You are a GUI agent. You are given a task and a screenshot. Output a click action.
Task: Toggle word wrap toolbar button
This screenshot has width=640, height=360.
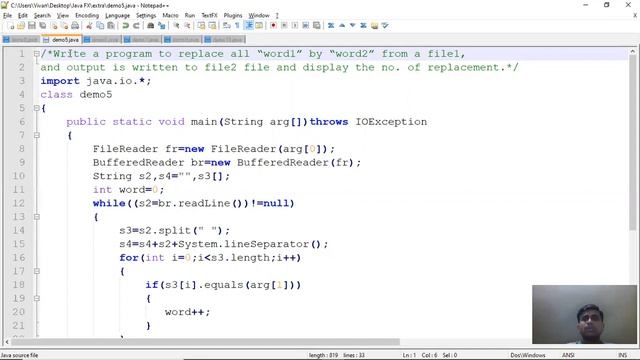227,26
